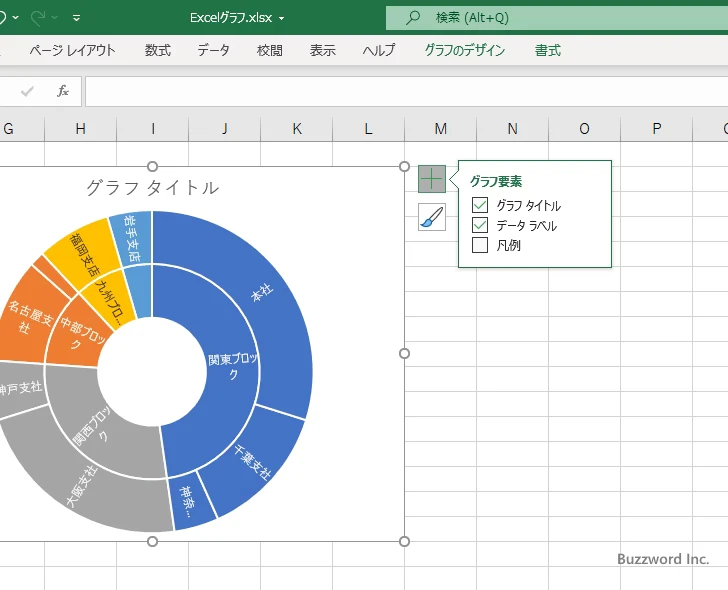Click the 中部ブロック inner segment
This screenshot has width=728, height=590.
pyautogui.click(x=80, y=335)
